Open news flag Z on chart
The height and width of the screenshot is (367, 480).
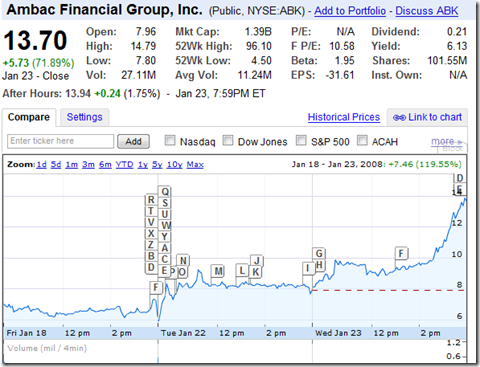point(151,245)
